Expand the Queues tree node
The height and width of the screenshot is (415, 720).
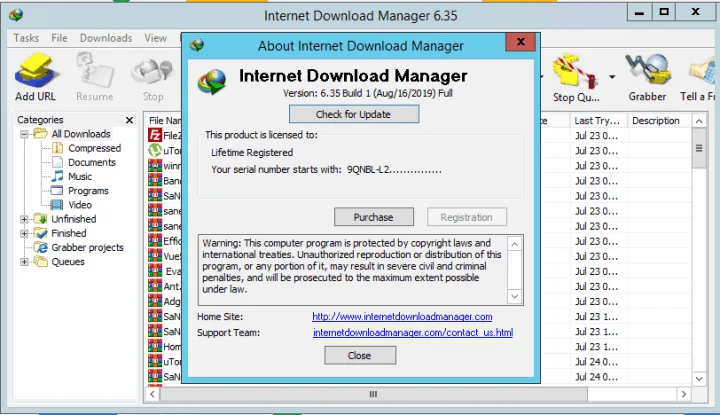tap(24, 262)
